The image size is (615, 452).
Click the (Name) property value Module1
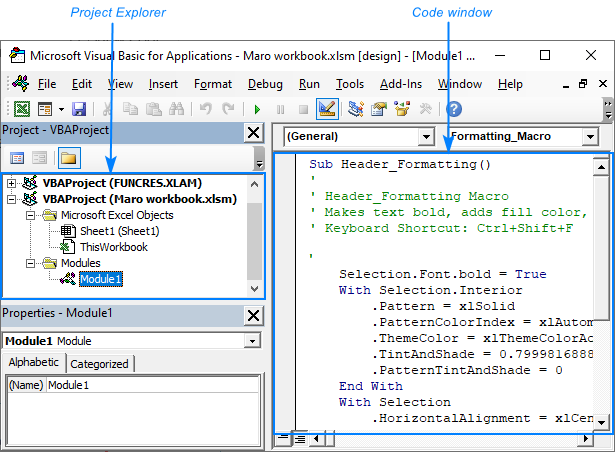pos(153,385)
